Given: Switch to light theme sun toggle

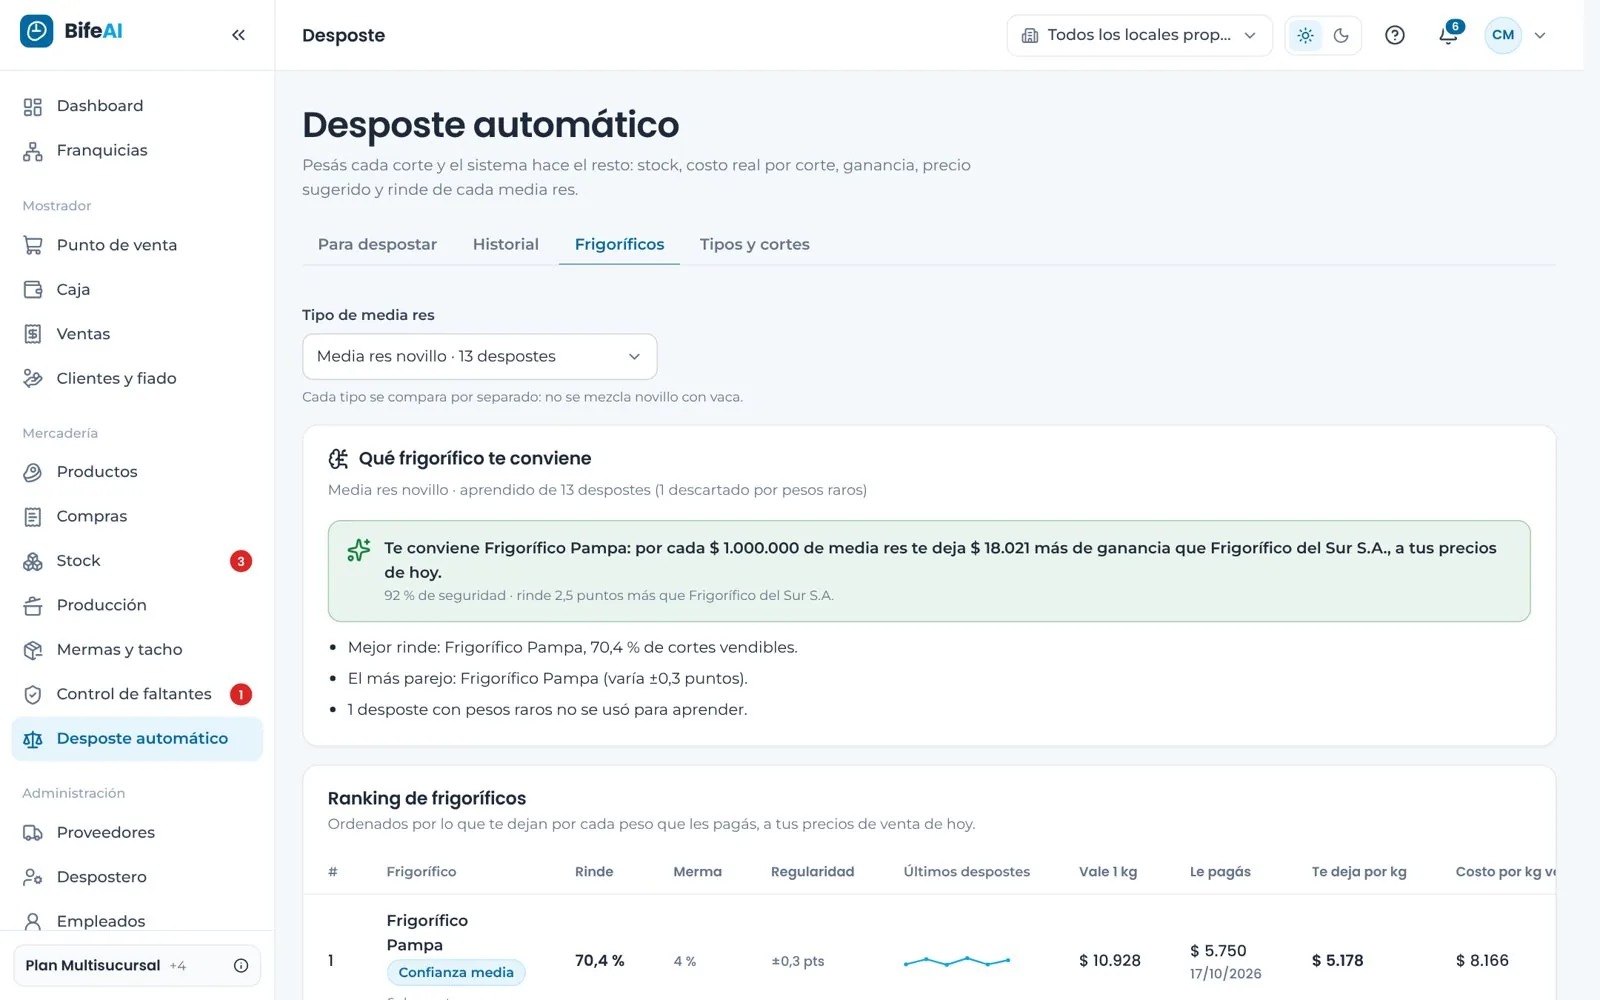Looking at the screenshot, I should [1305, 35].
